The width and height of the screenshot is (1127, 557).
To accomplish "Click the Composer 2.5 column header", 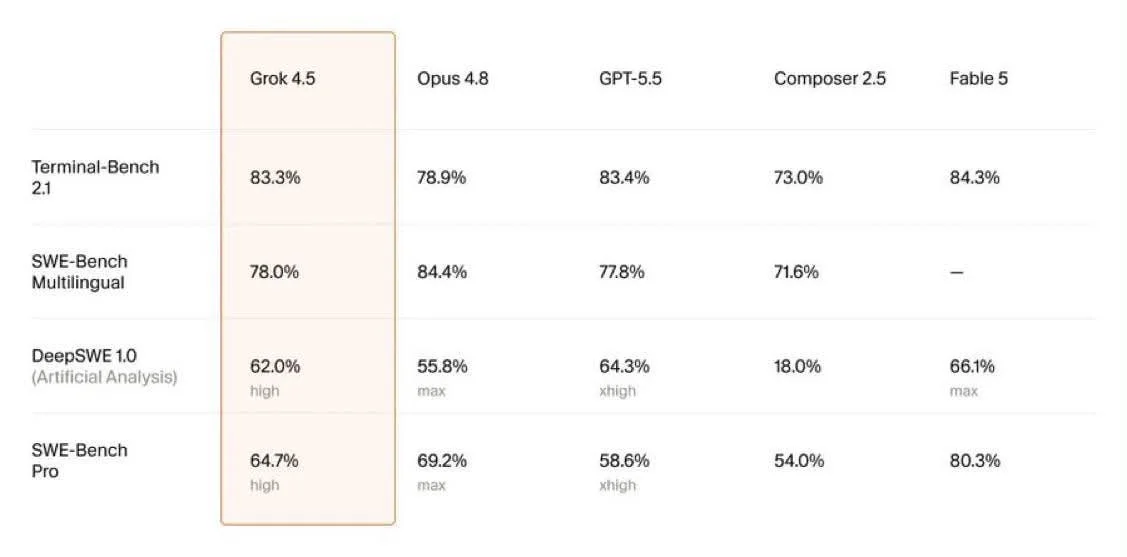I will click(x=830, y=79).
